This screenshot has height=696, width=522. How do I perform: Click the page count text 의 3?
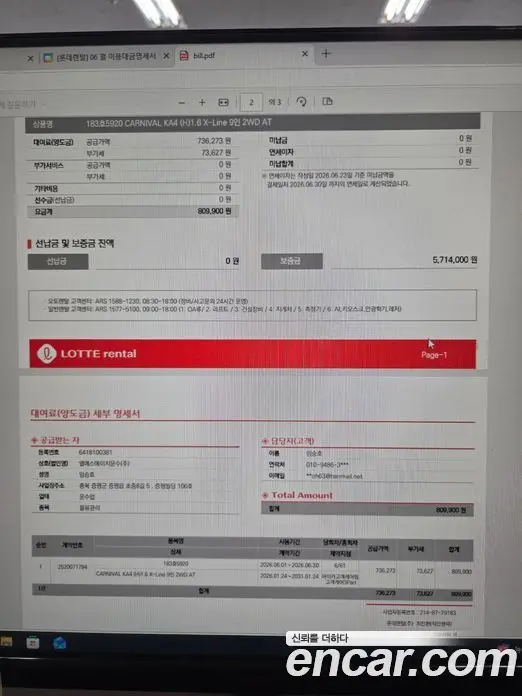click(x=275, y=102)
